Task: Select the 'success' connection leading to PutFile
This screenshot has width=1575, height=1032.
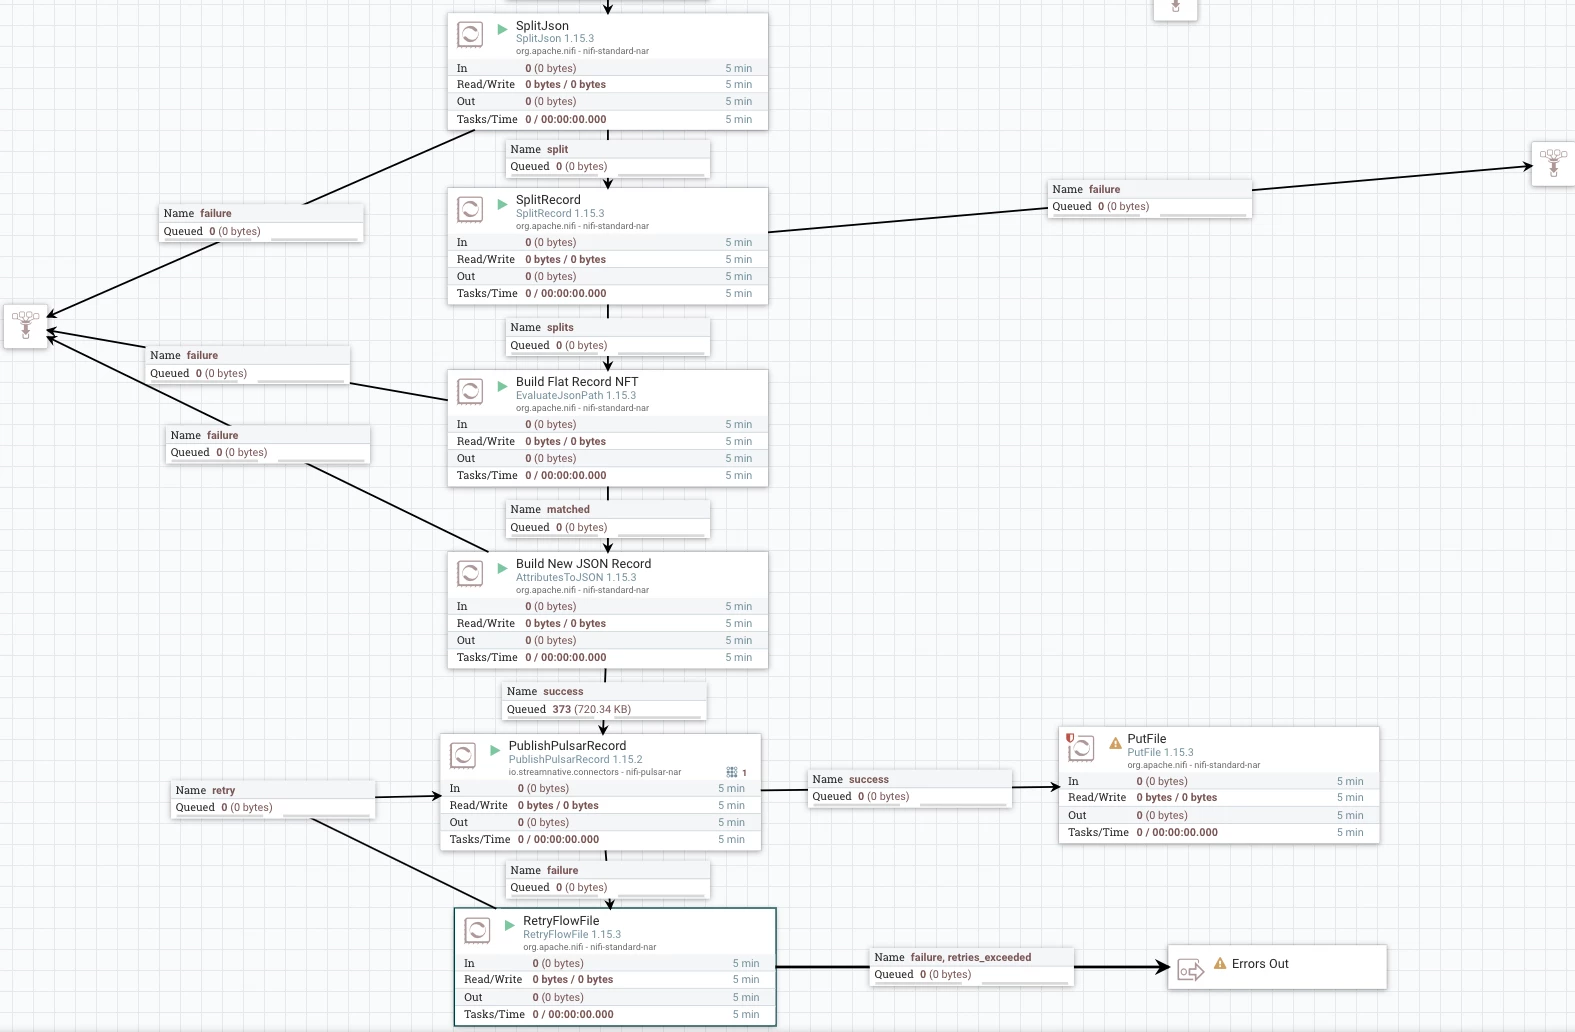Action: [910, 788]
